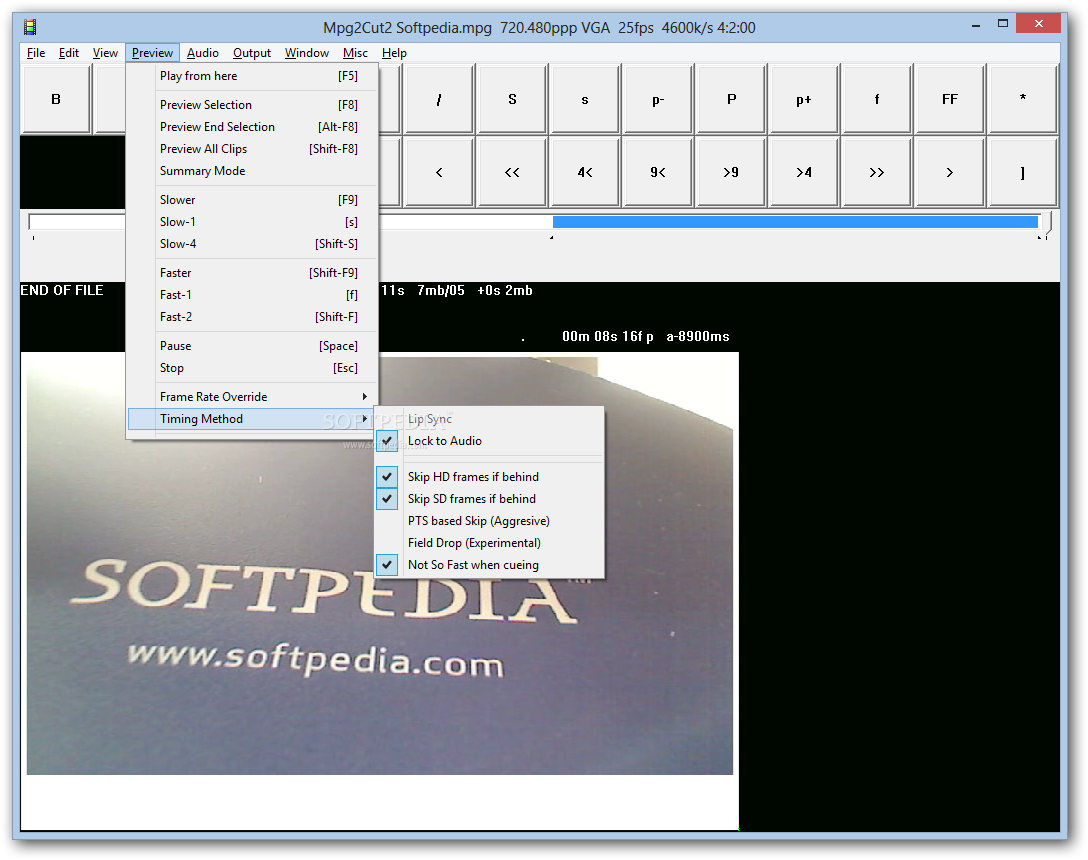Click the lowercase s slow button

[x=585, y=99]
